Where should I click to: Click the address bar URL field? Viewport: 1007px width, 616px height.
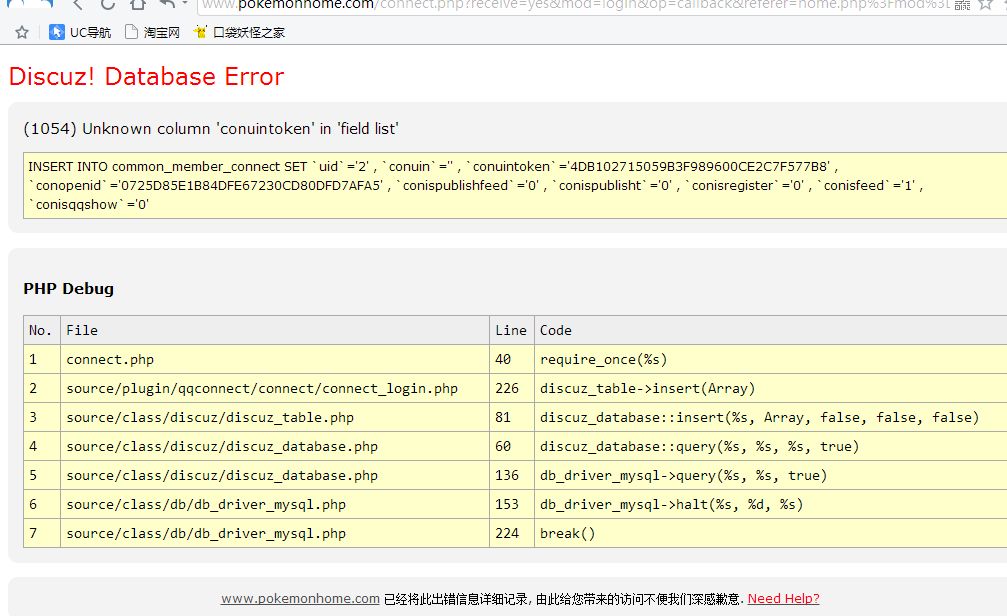coord(575,5)
